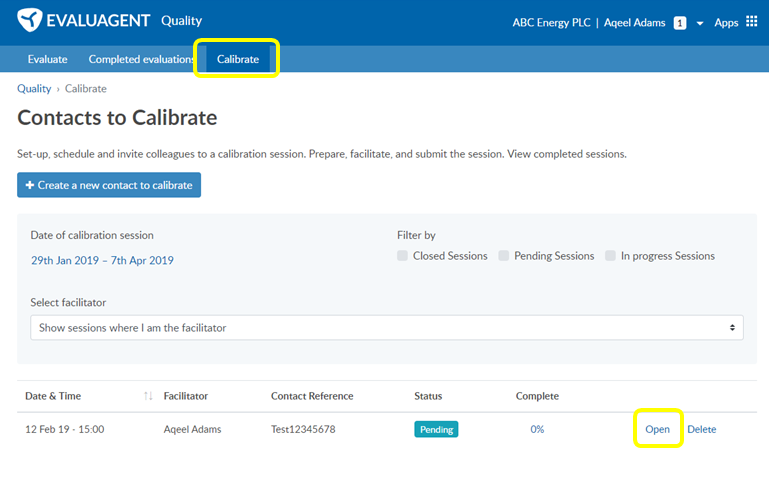Switch to the Evaluate tab

pyautogui.click(x=48, y=59)
